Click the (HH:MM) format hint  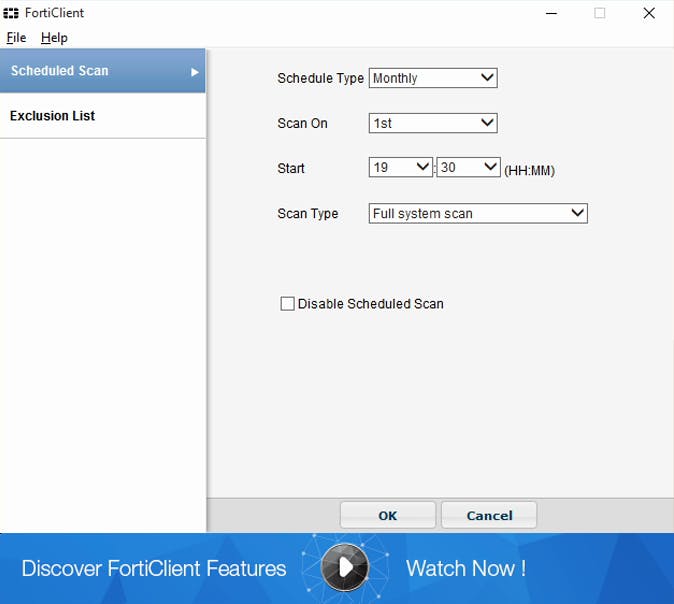(529, 171)
